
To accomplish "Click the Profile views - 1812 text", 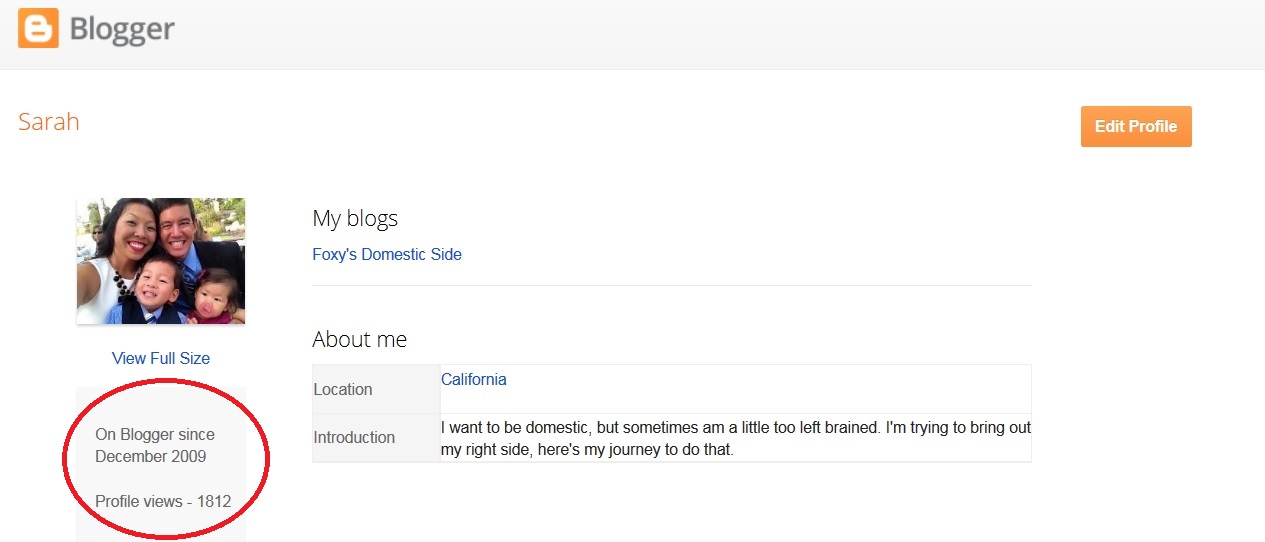I will tap(163, 501).
